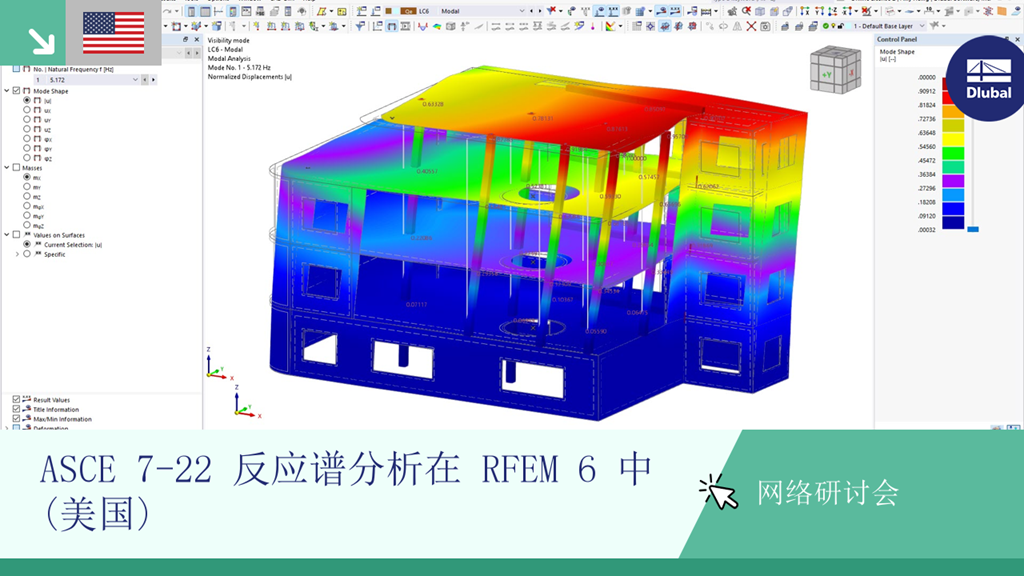The image size is (1024, 576).
Task: Click the next load case arrow
Action: [x=541, y=11]
